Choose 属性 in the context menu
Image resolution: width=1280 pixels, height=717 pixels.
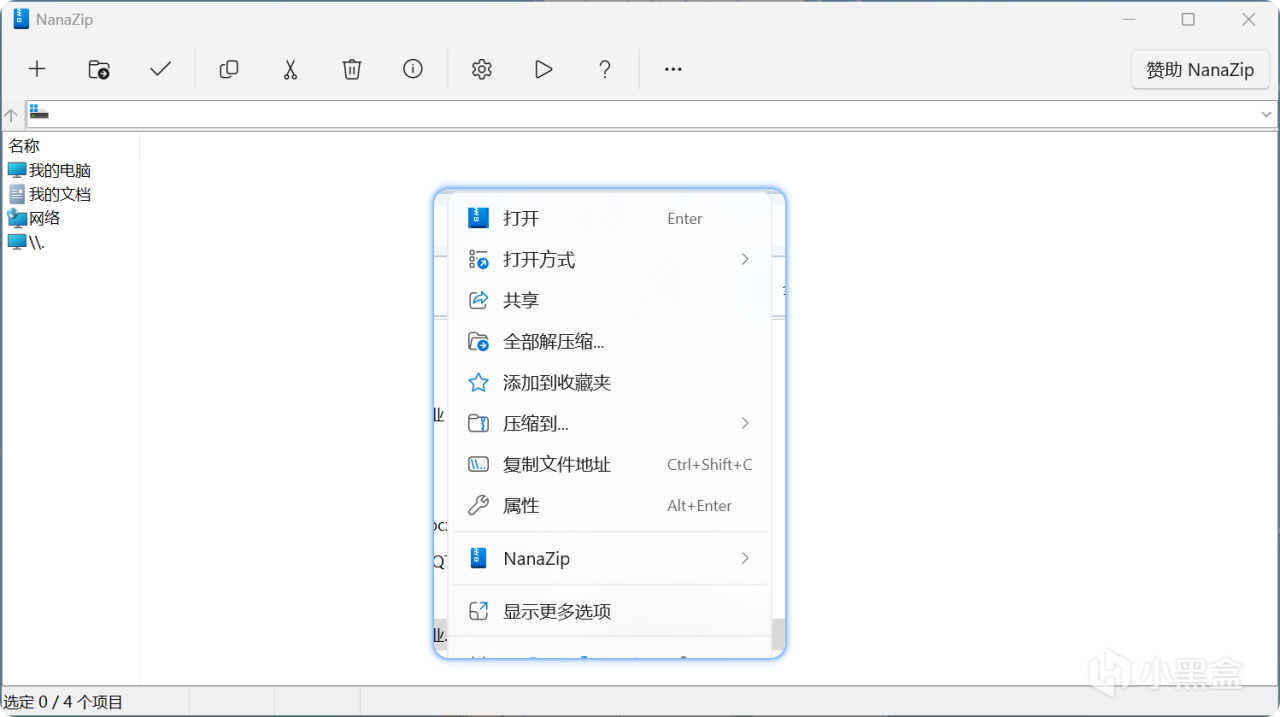click(x=611, y=505)
